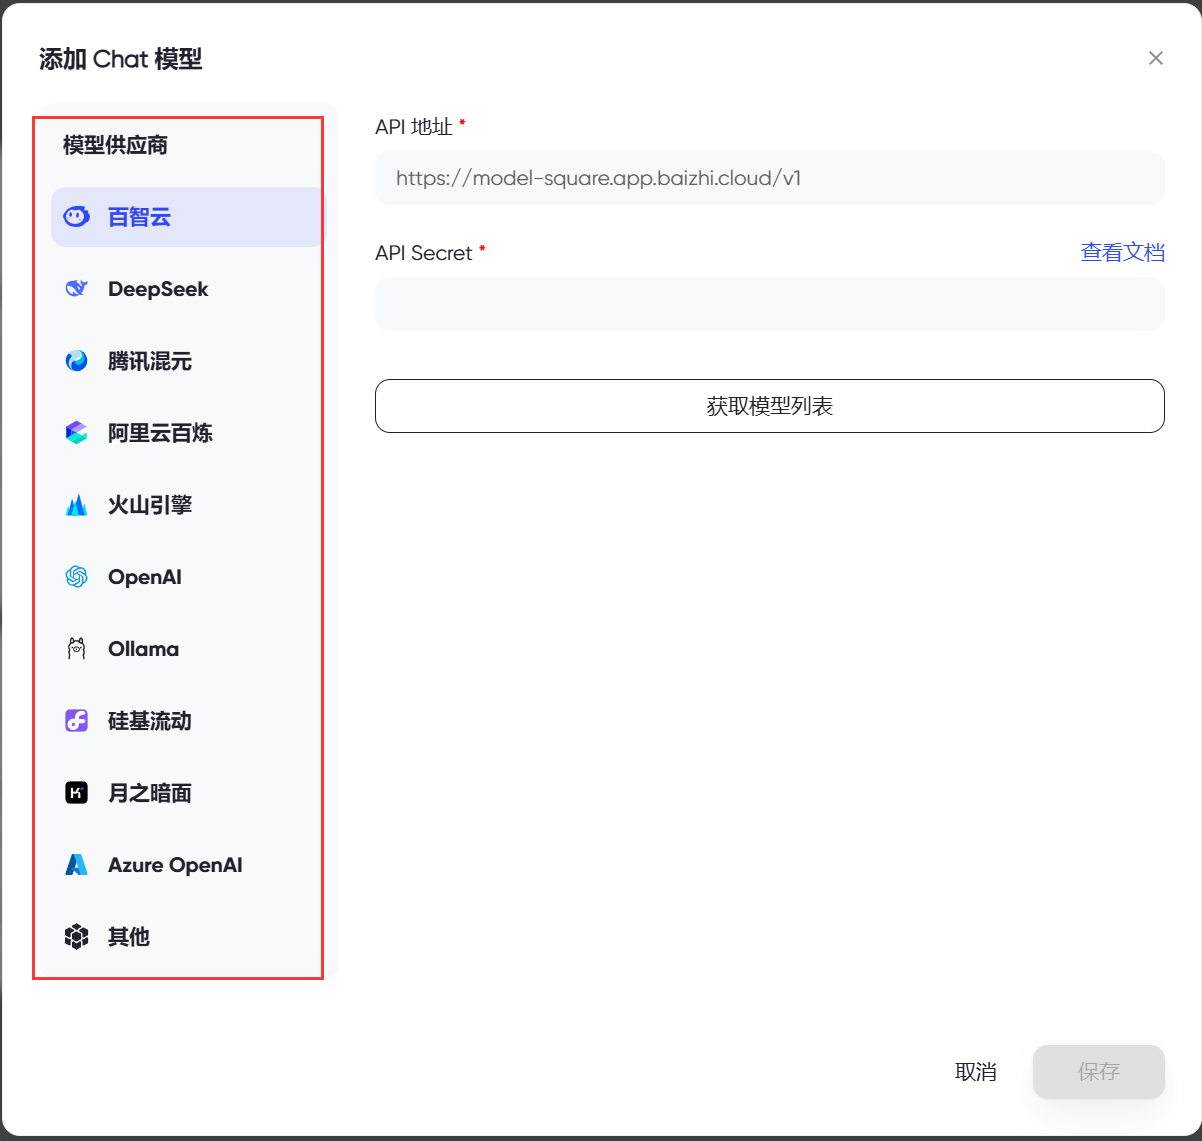Image resolution: width=1202 pixels, height=1141 pixels.
Task: Focus the API 地址 input field
Action: click(770, 178)
